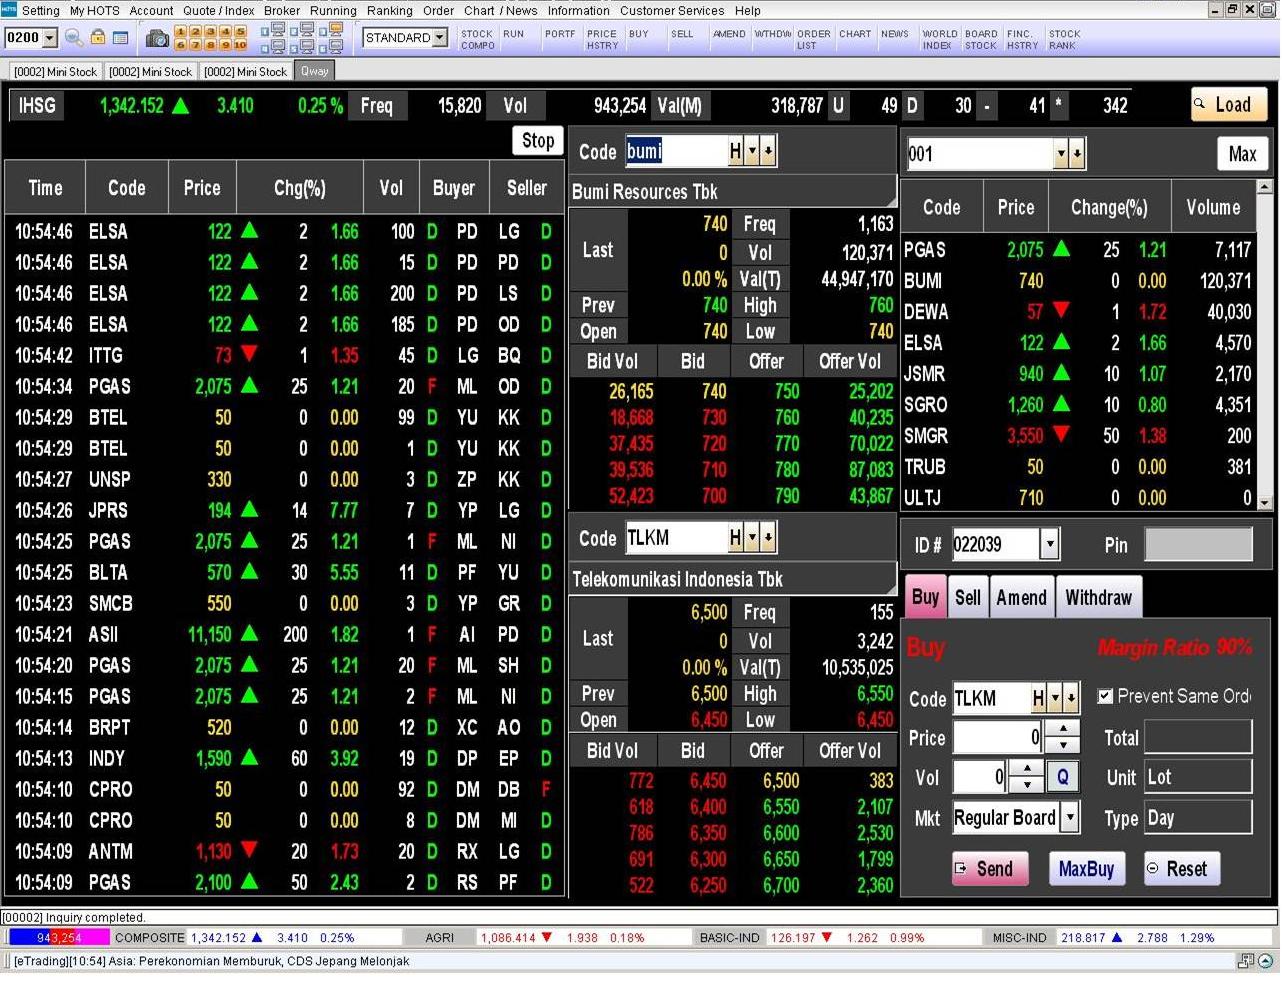Viewport: 1282px width, 994px height.
Task: Click the Q quantity lookup button
Action: click(1062, 776)
